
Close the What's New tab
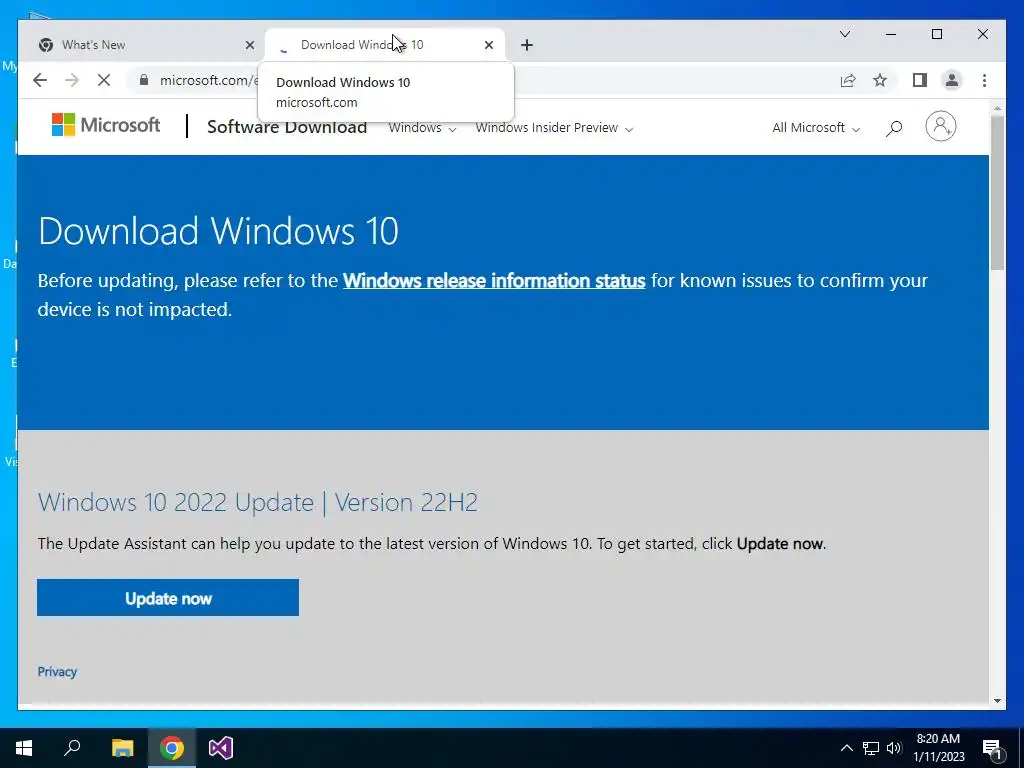[x=249, y=45]
